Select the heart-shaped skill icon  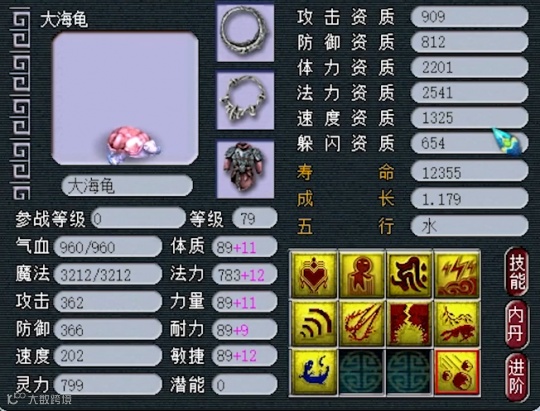click(314, 274)
